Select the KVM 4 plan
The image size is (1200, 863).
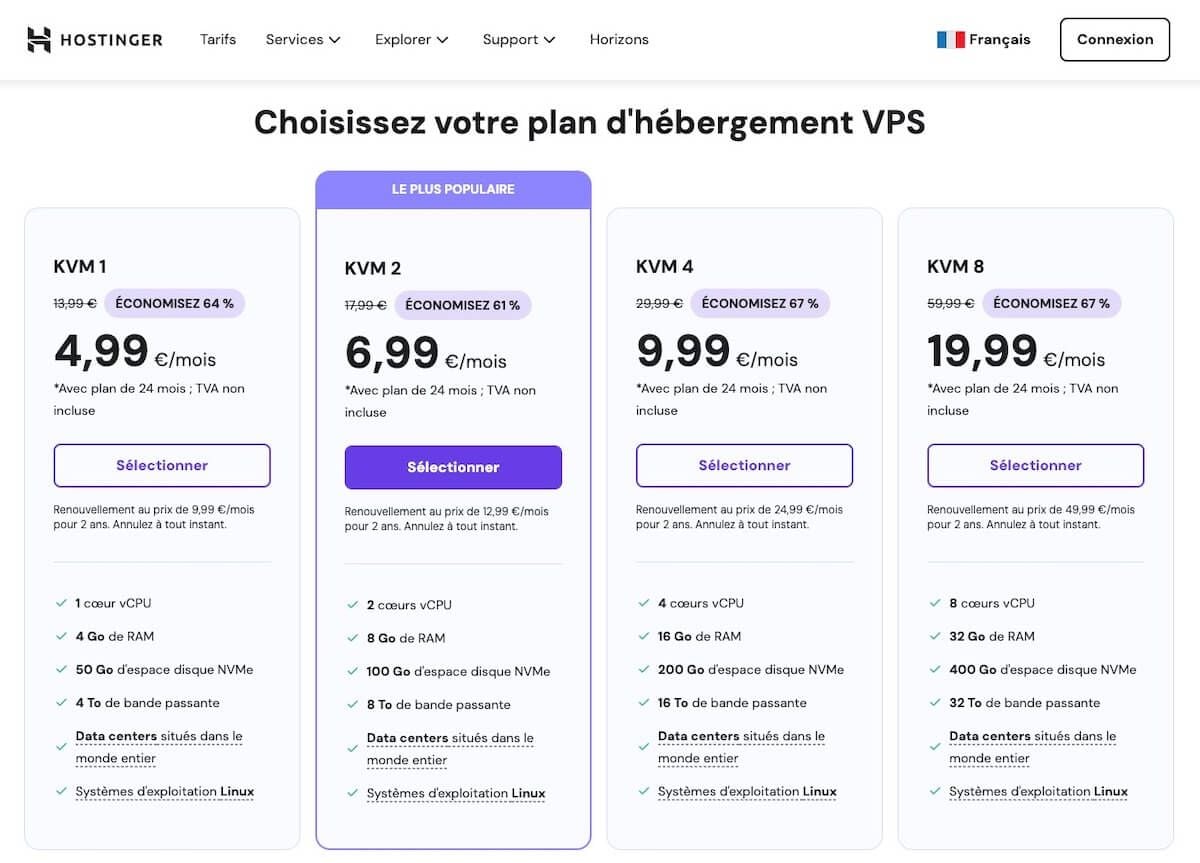(744, 465)
